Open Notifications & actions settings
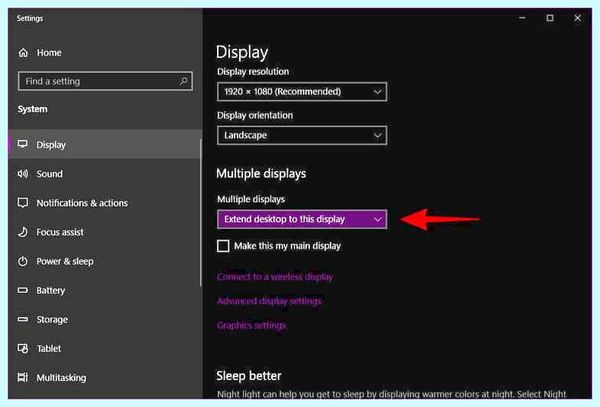This screenshot has width=600, height=407. coord(82,203)
